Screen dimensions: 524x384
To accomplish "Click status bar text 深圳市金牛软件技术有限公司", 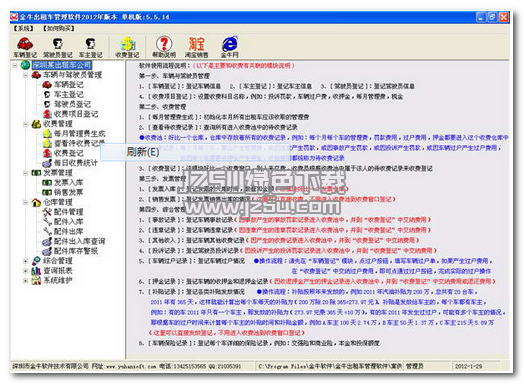I will pos(50,366).
